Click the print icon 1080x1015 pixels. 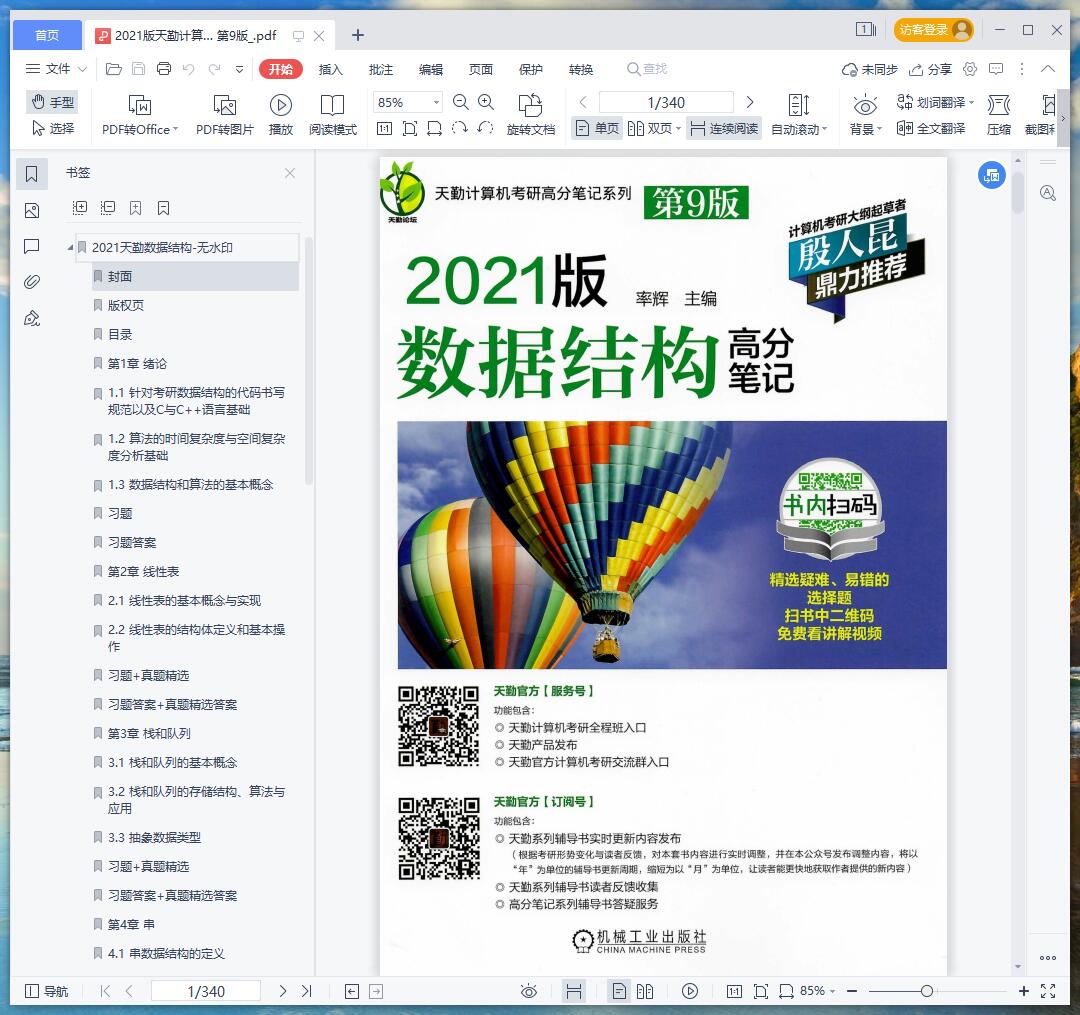click(x=164, y=69)
